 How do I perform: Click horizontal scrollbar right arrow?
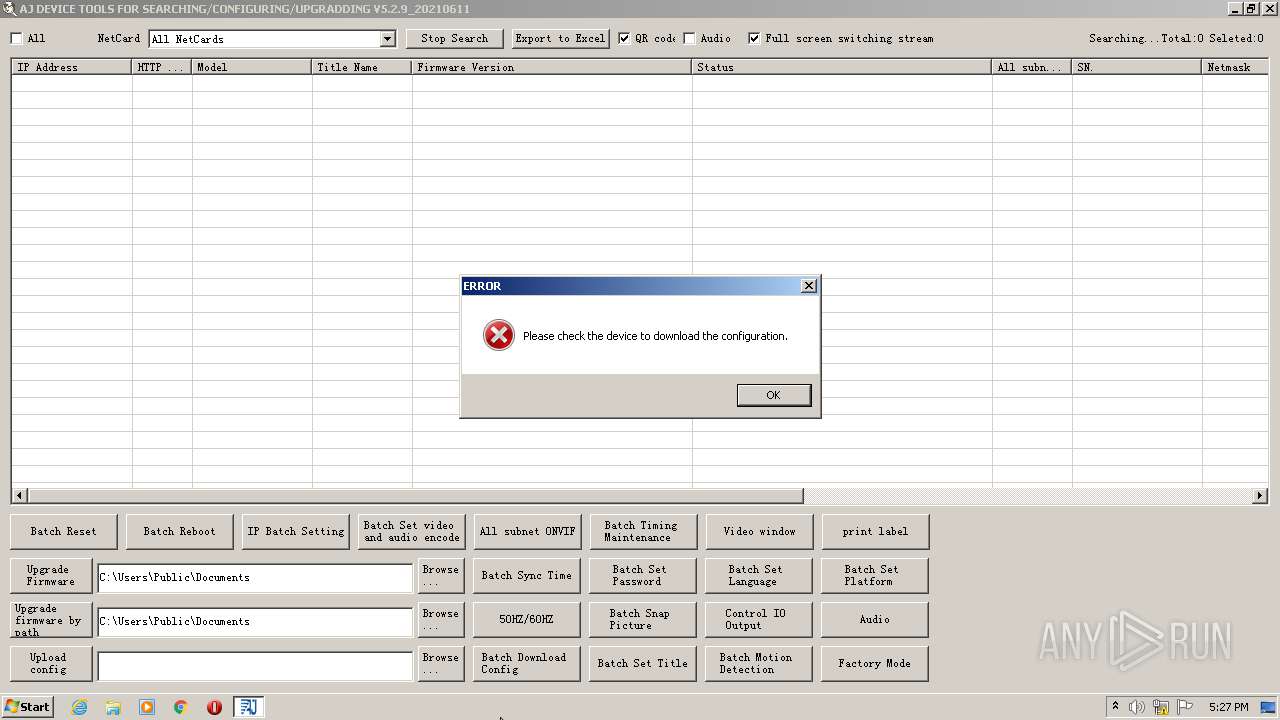pos(1259,495)
